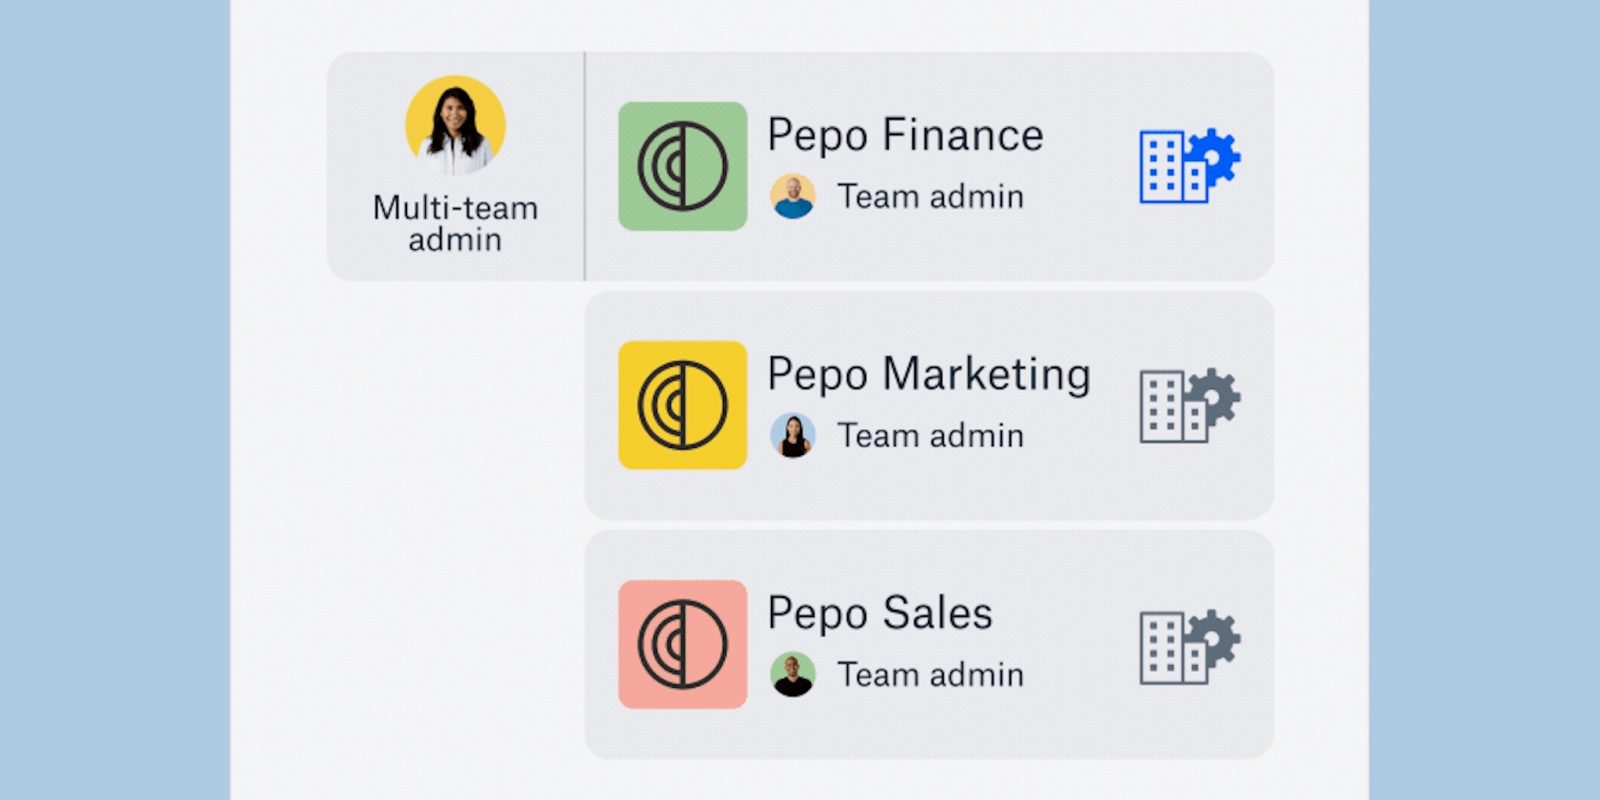Click the Pepo Marketing team admin avatar
The image size is (1600, 800).
tap(792, 436)
